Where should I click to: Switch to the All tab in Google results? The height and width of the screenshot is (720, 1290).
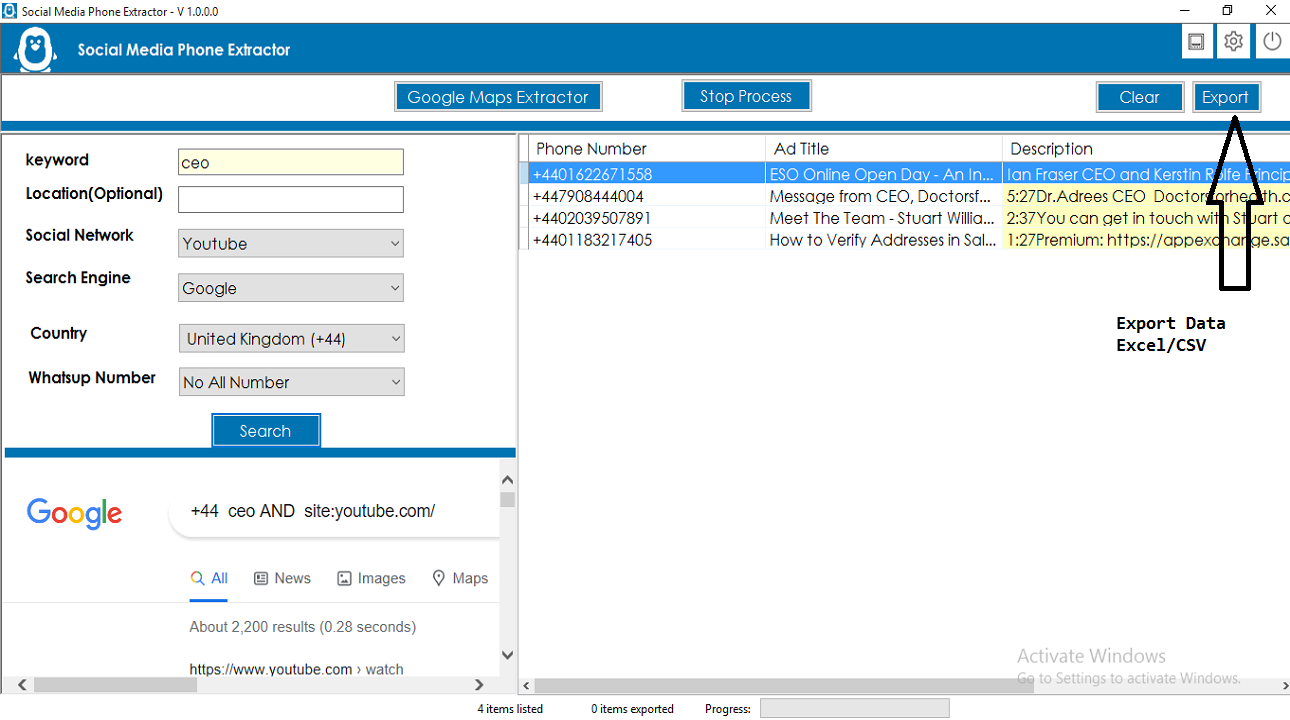[208, 578]
